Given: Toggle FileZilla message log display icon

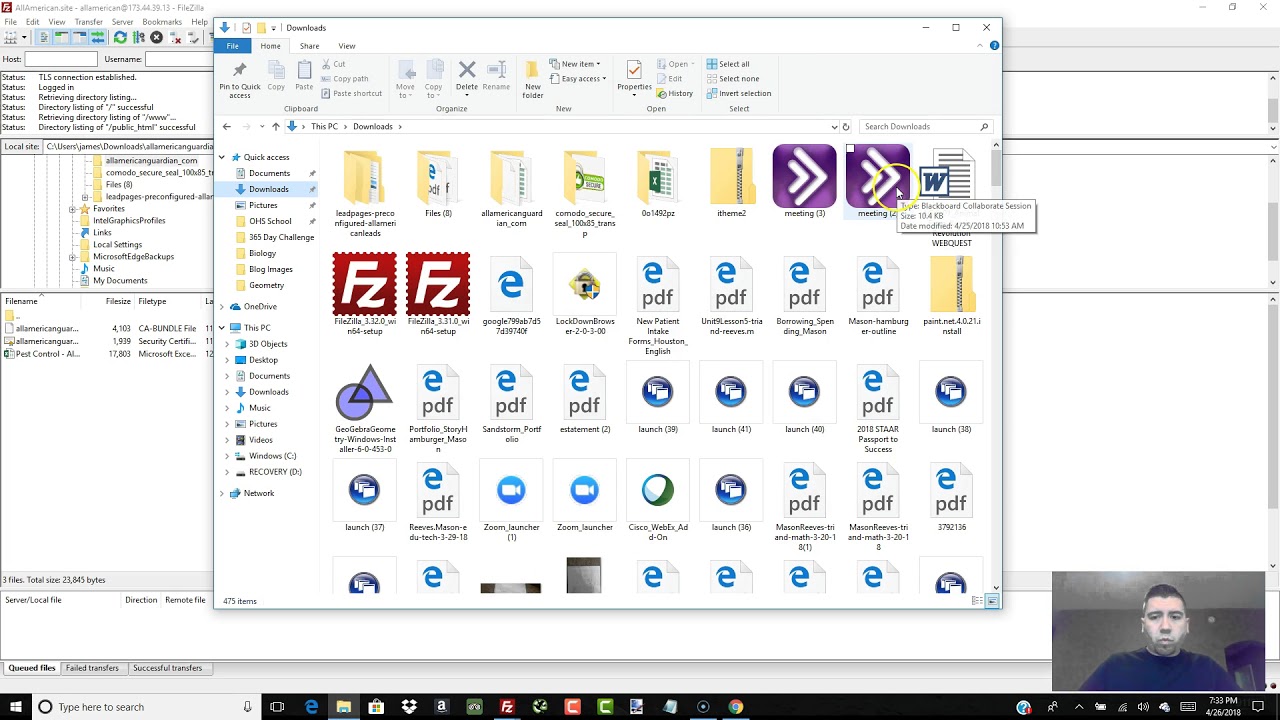Looking at the screenshot, I should click(x=43, y=37).
